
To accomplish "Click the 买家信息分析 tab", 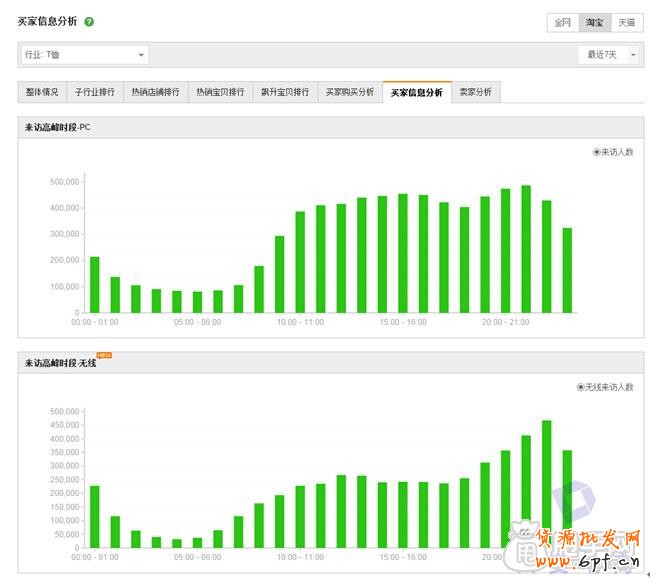I will click(416, 92).
